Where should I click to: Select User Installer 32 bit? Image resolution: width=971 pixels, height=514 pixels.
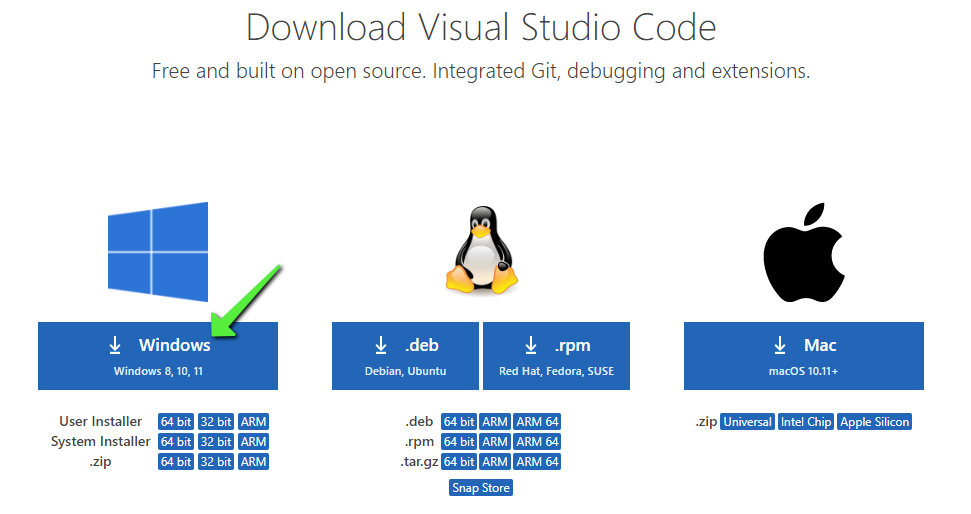click(x=216, y=422)
